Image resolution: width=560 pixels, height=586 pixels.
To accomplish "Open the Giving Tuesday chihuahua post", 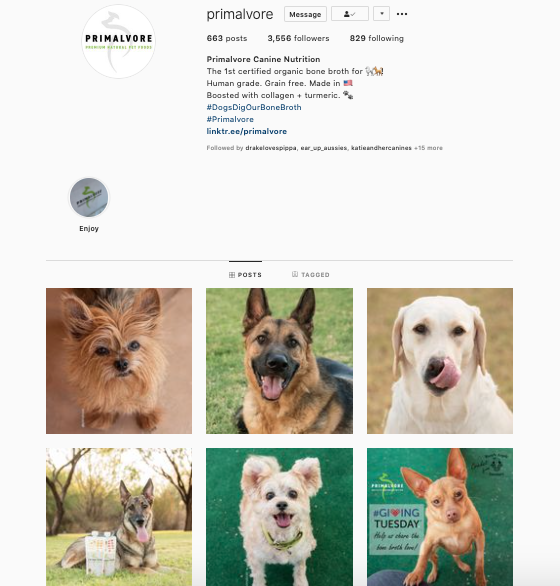I will click(440, 517).
